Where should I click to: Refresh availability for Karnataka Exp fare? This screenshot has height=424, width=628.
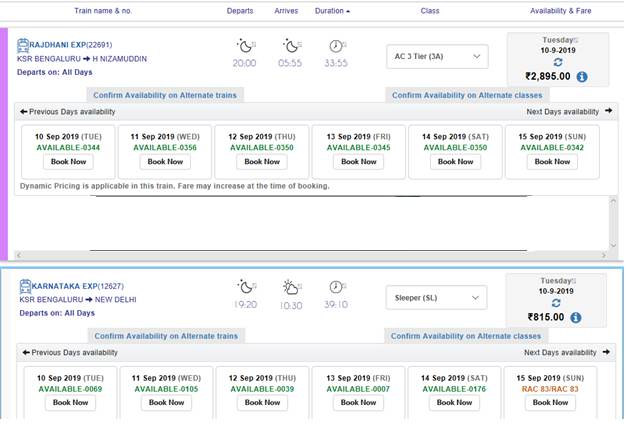pos(555,303)
